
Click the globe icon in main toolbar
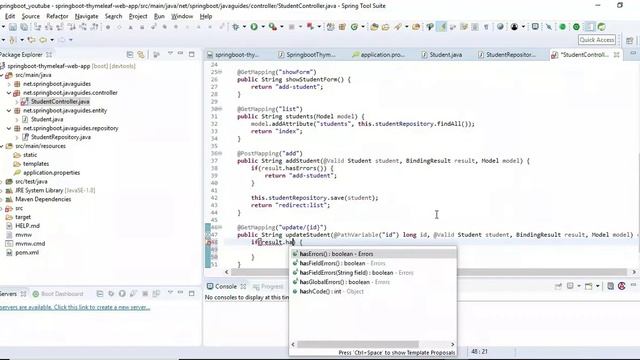coord(500,27)
